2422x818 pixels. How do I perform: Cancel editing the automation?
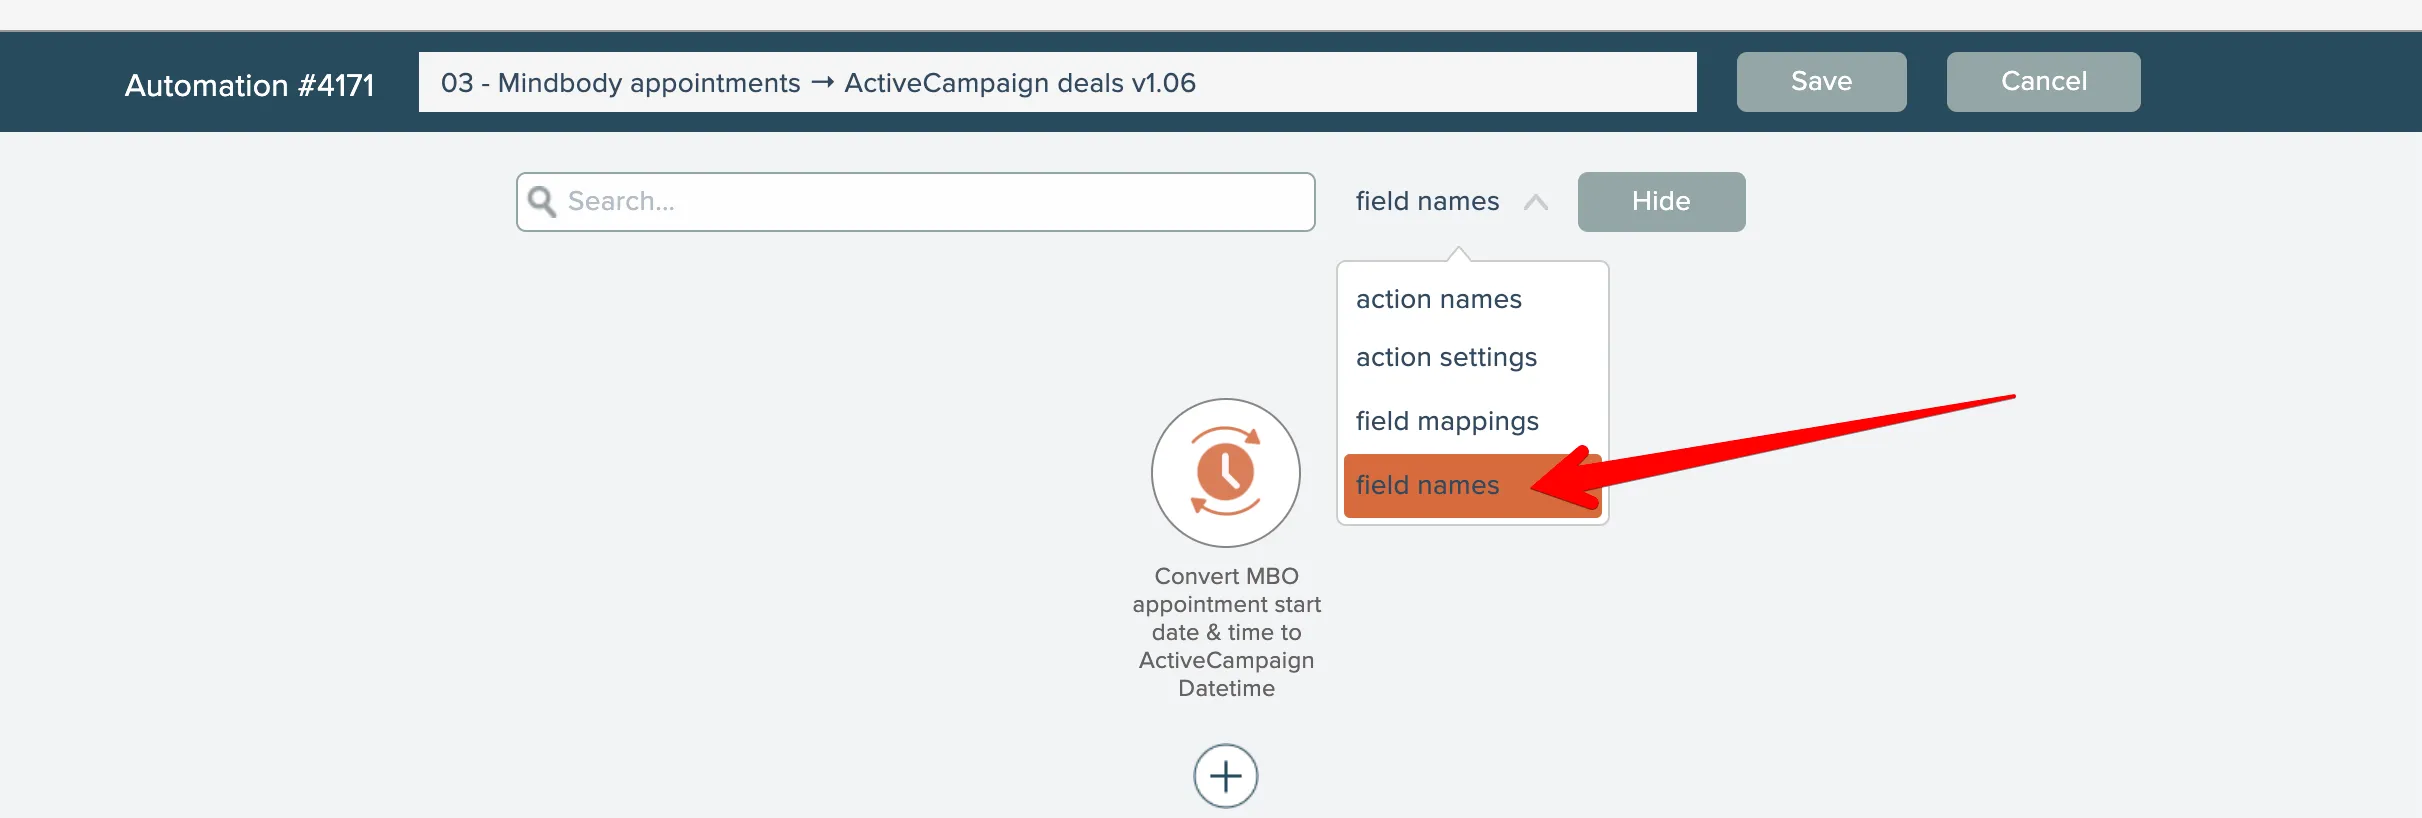pos(2043,82)
